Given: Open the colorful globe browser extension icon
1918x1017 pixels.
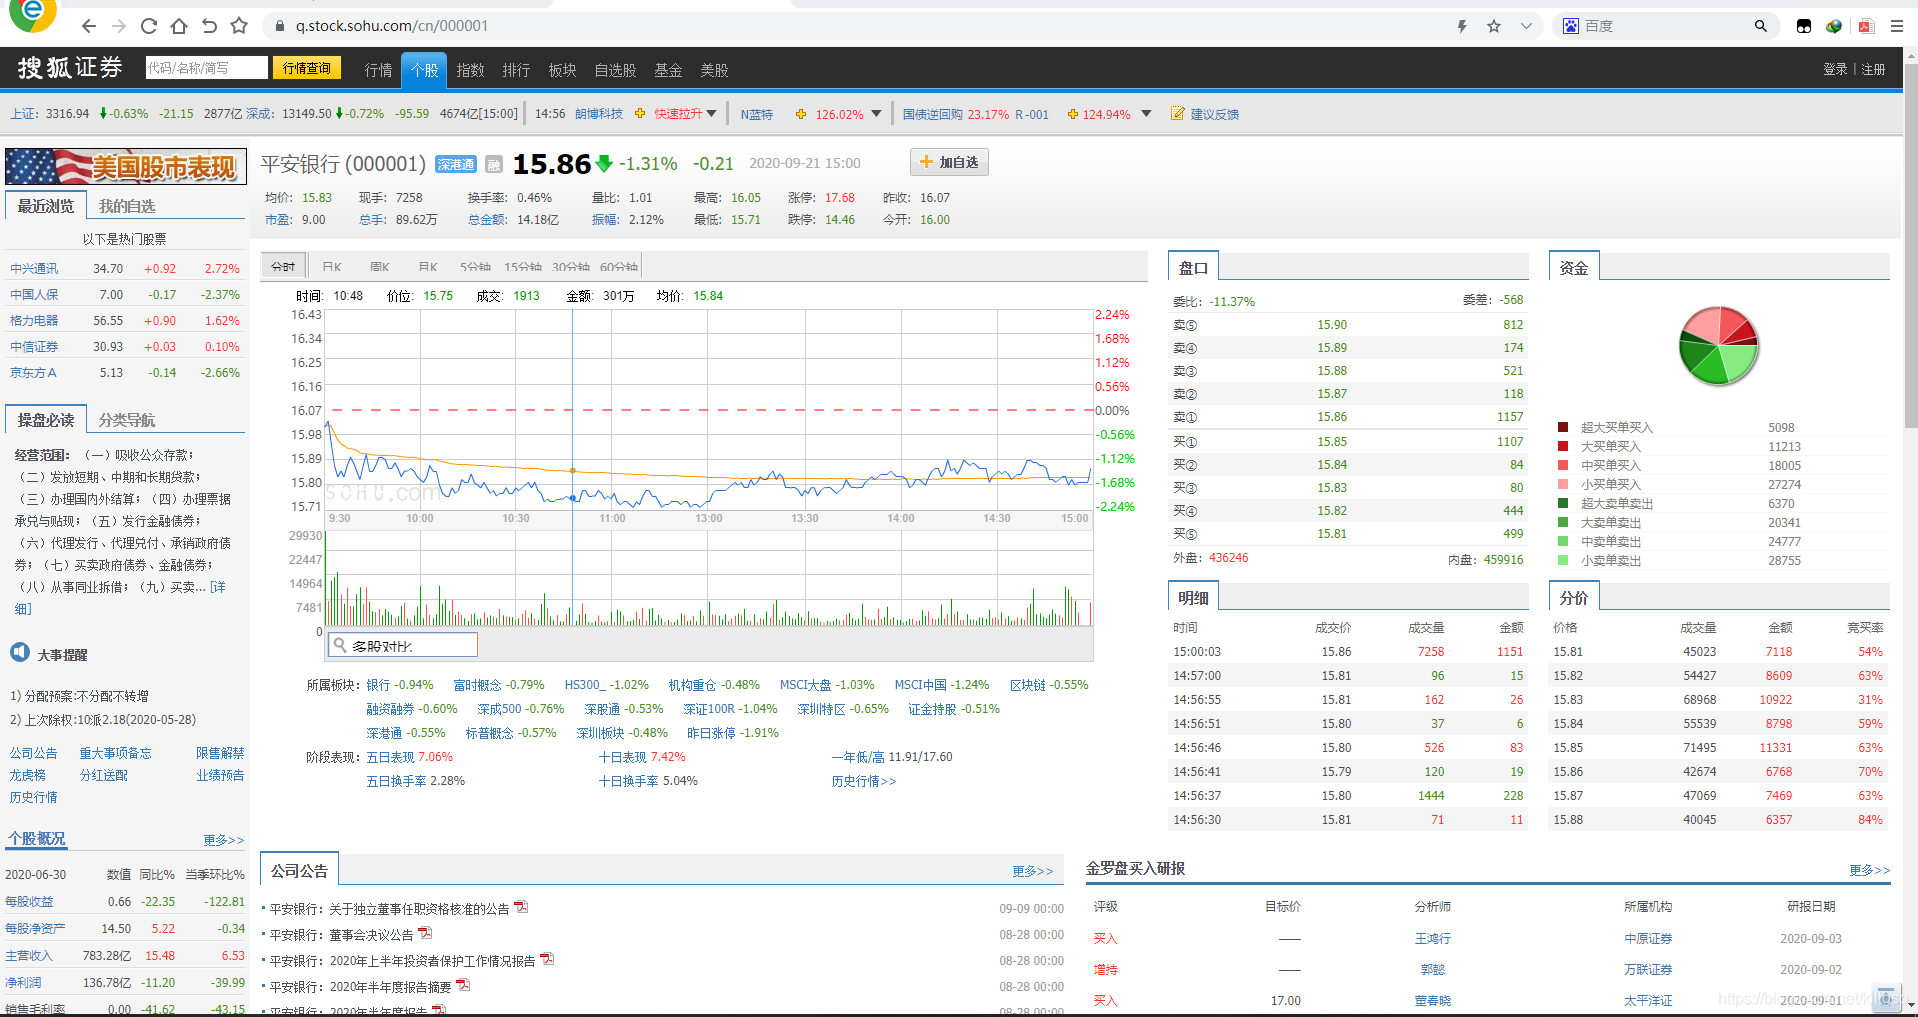Looking at the screenshot, I should coord(1834,26).
